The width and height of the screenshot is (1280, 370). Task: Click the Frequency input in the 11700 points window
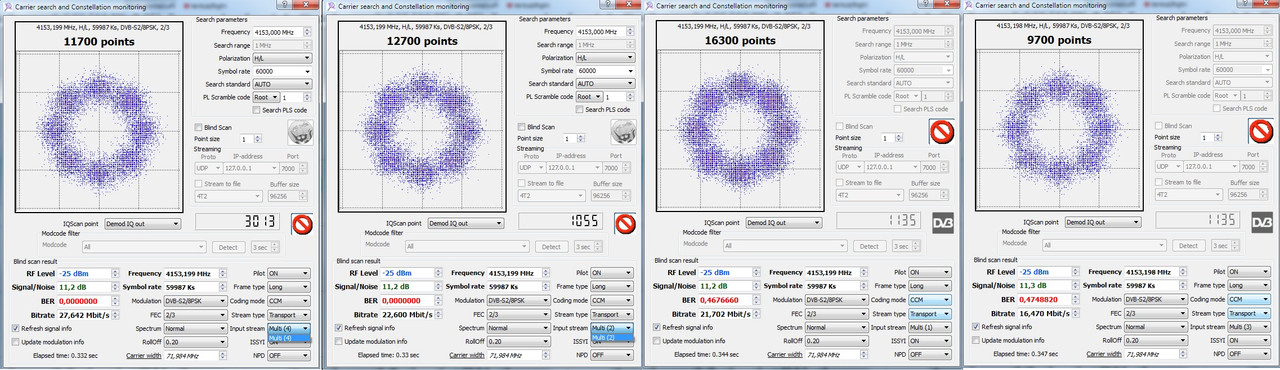(x=283, y=32)
